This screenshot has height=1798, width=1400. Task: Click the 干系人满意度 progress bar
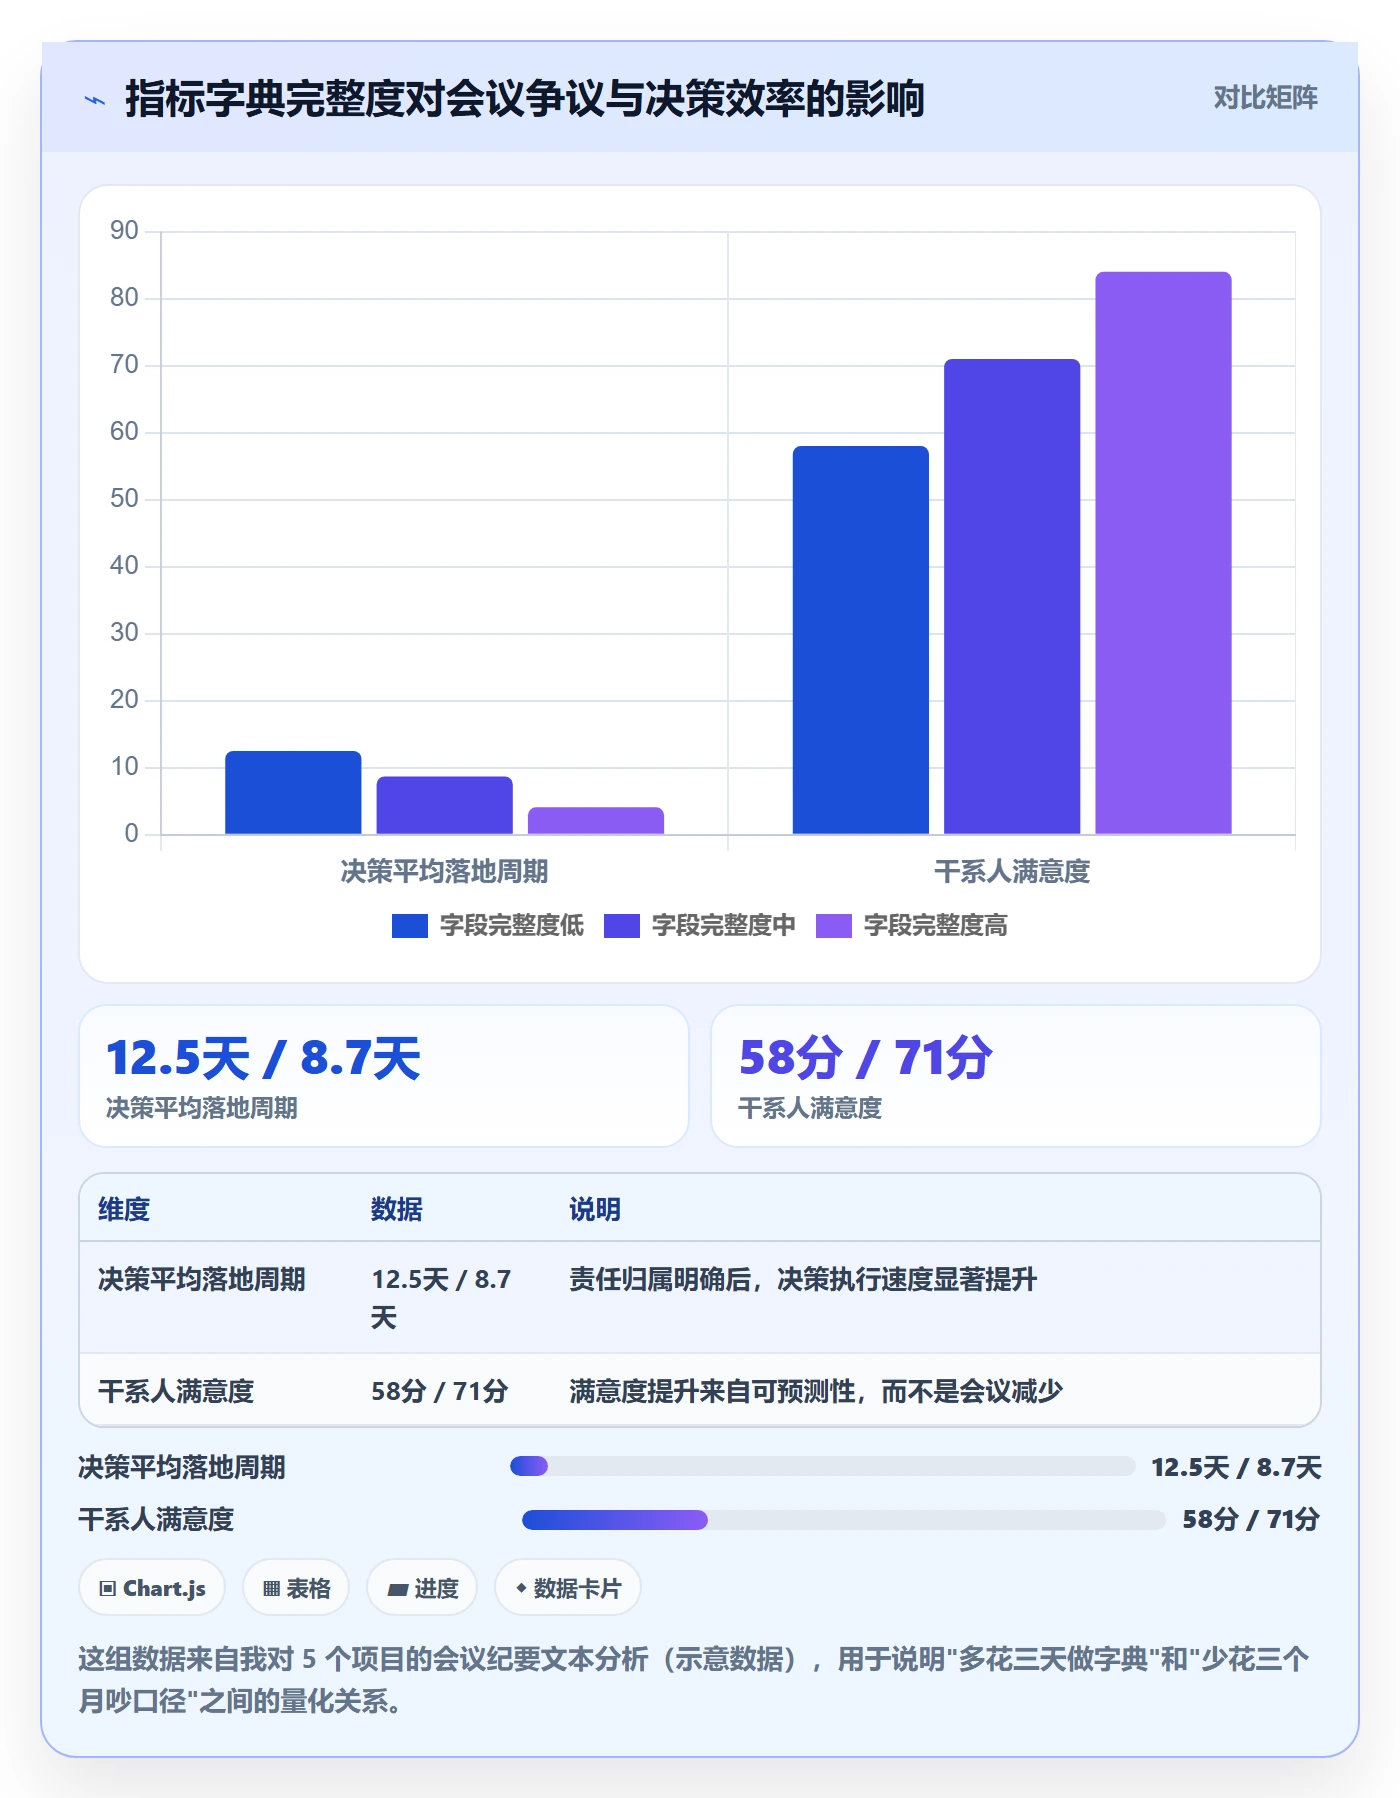pos(843,1520)
